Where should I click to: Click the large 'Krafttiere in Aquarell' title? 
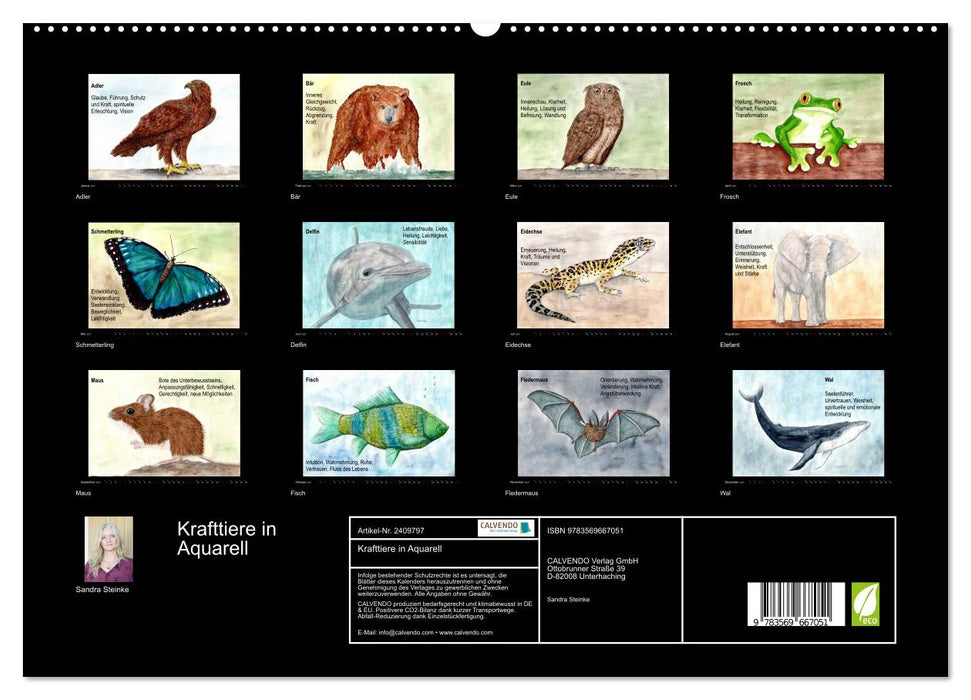(x=227, y=538)
